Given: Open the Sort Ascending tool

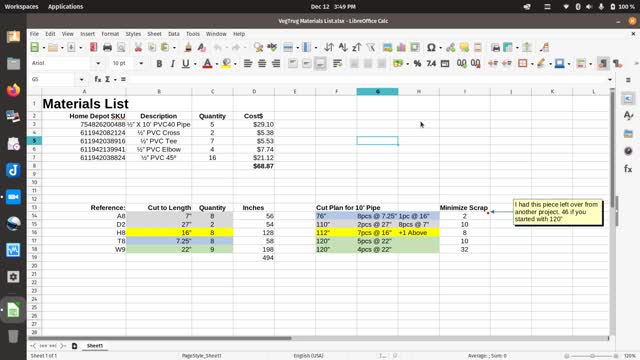Looking at the screenshot, I should [x=343, y=47].
